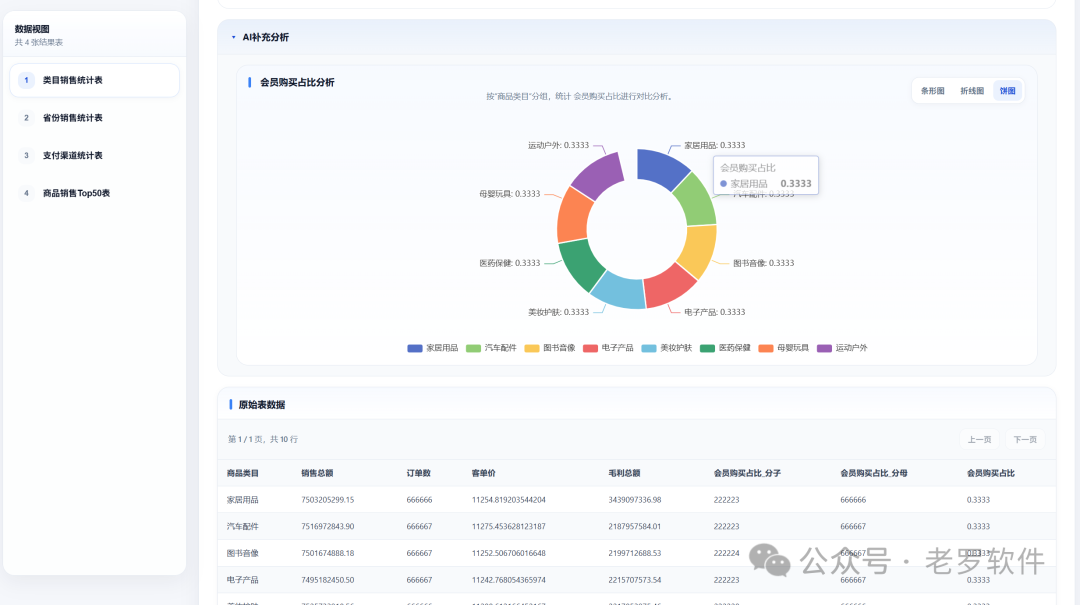Click the light blue 美妆护肤 pie slice
Screen dimensions: 1080x605
point(619,291)
